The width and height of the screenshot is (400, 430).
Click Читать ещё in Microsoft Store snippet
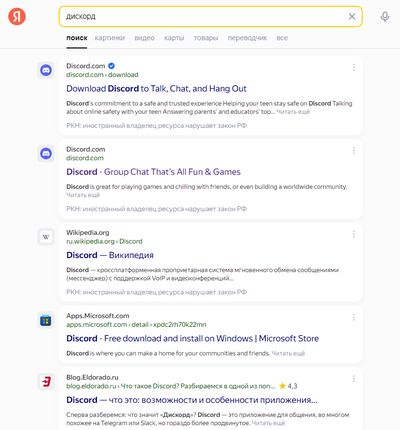tap(288, 353)
